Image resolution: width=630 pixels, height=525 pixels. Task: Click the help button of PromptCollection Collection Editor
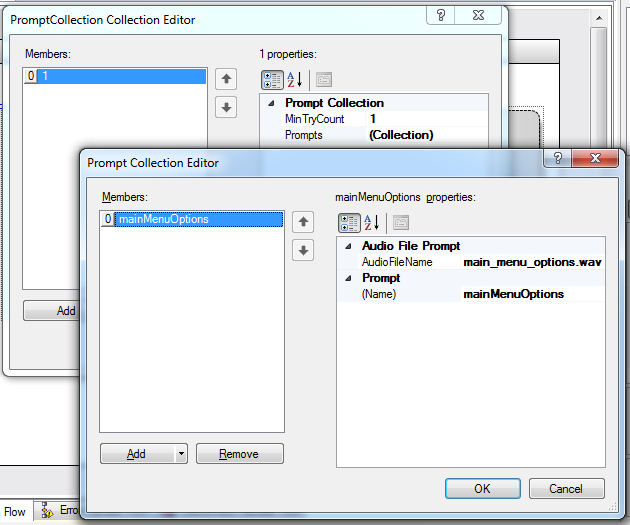pyautogui.click(x=440, y=15)
